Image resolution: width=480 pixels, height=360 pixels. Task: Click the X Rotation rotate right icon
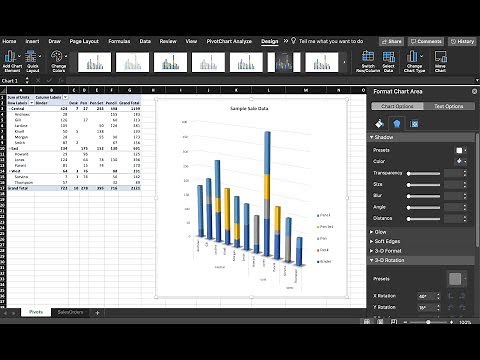click(x=462, y=296)
